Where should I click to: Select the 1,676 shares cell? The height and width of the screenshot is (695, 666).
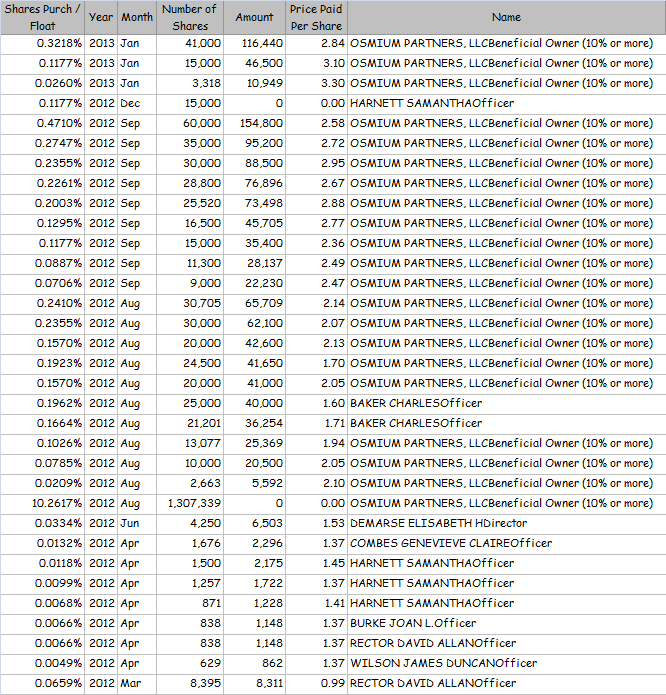click(190, 543)
